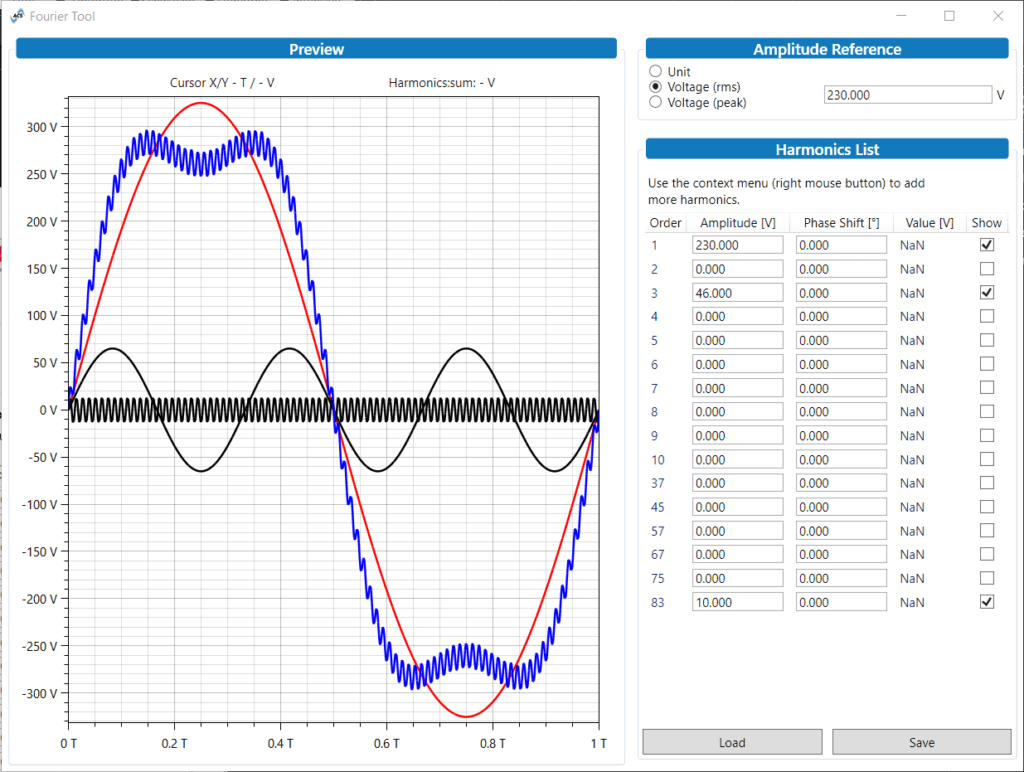Viewport: 1024px width, 772px height.
Task: Click Amplitude field of harmonic order 3
Action: coord(737,293)
